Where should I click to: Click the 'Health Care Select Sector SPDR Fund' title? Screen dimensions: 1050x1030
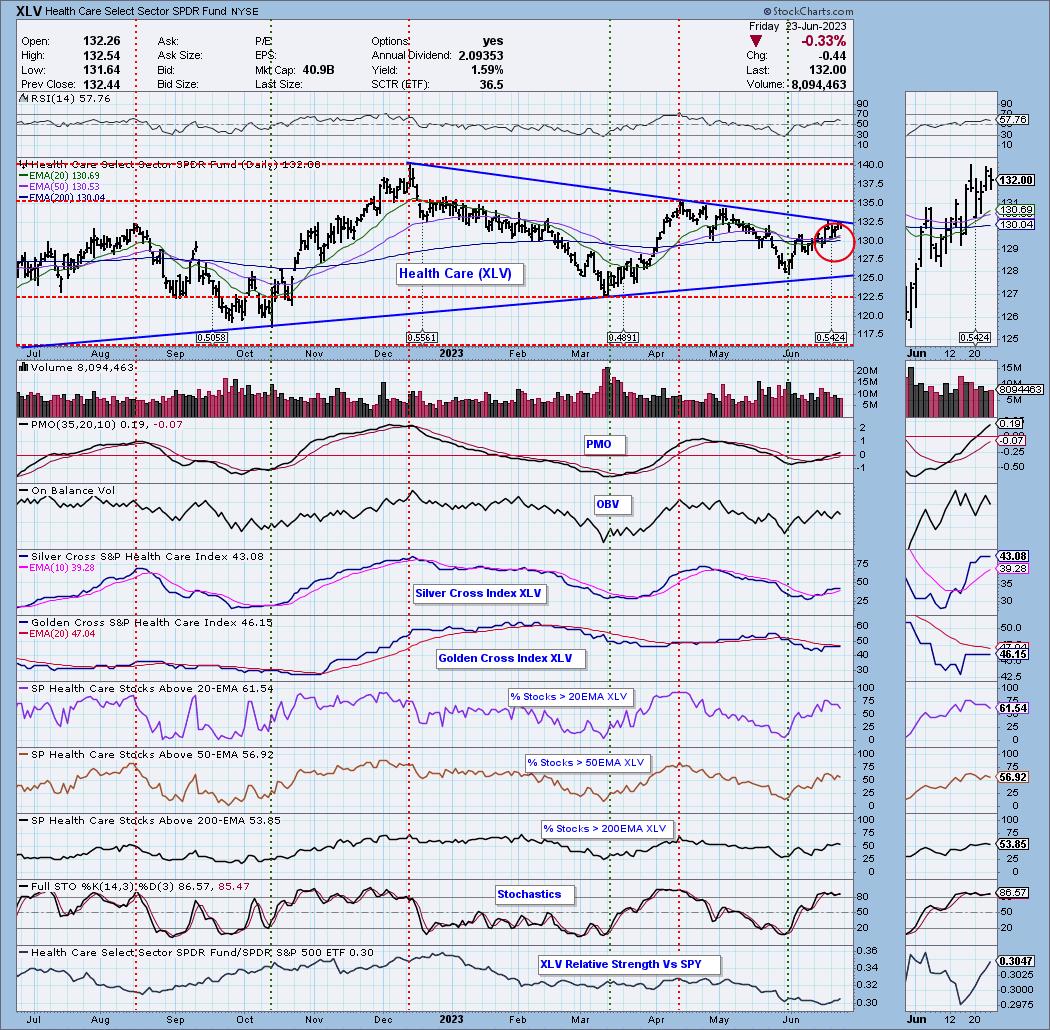pos(135,11)
